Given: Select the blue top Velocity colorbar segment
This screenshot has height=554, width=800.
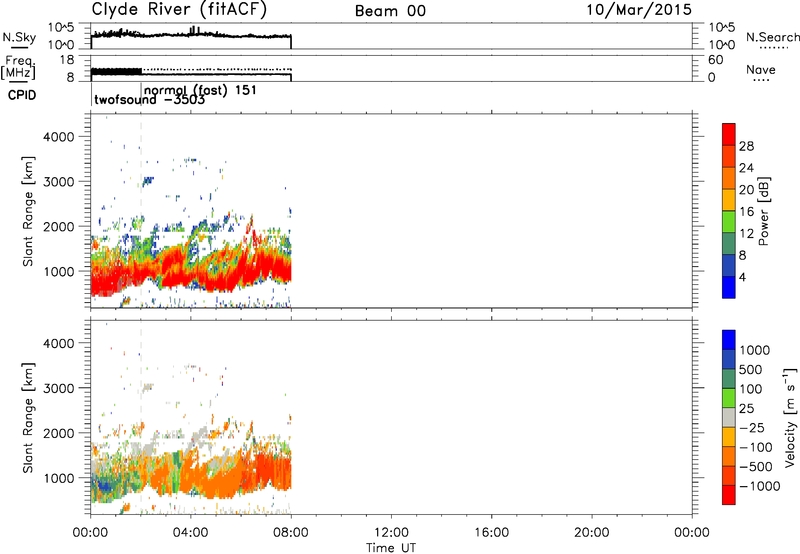Looking at the screenshot, I should click(729, 340).
